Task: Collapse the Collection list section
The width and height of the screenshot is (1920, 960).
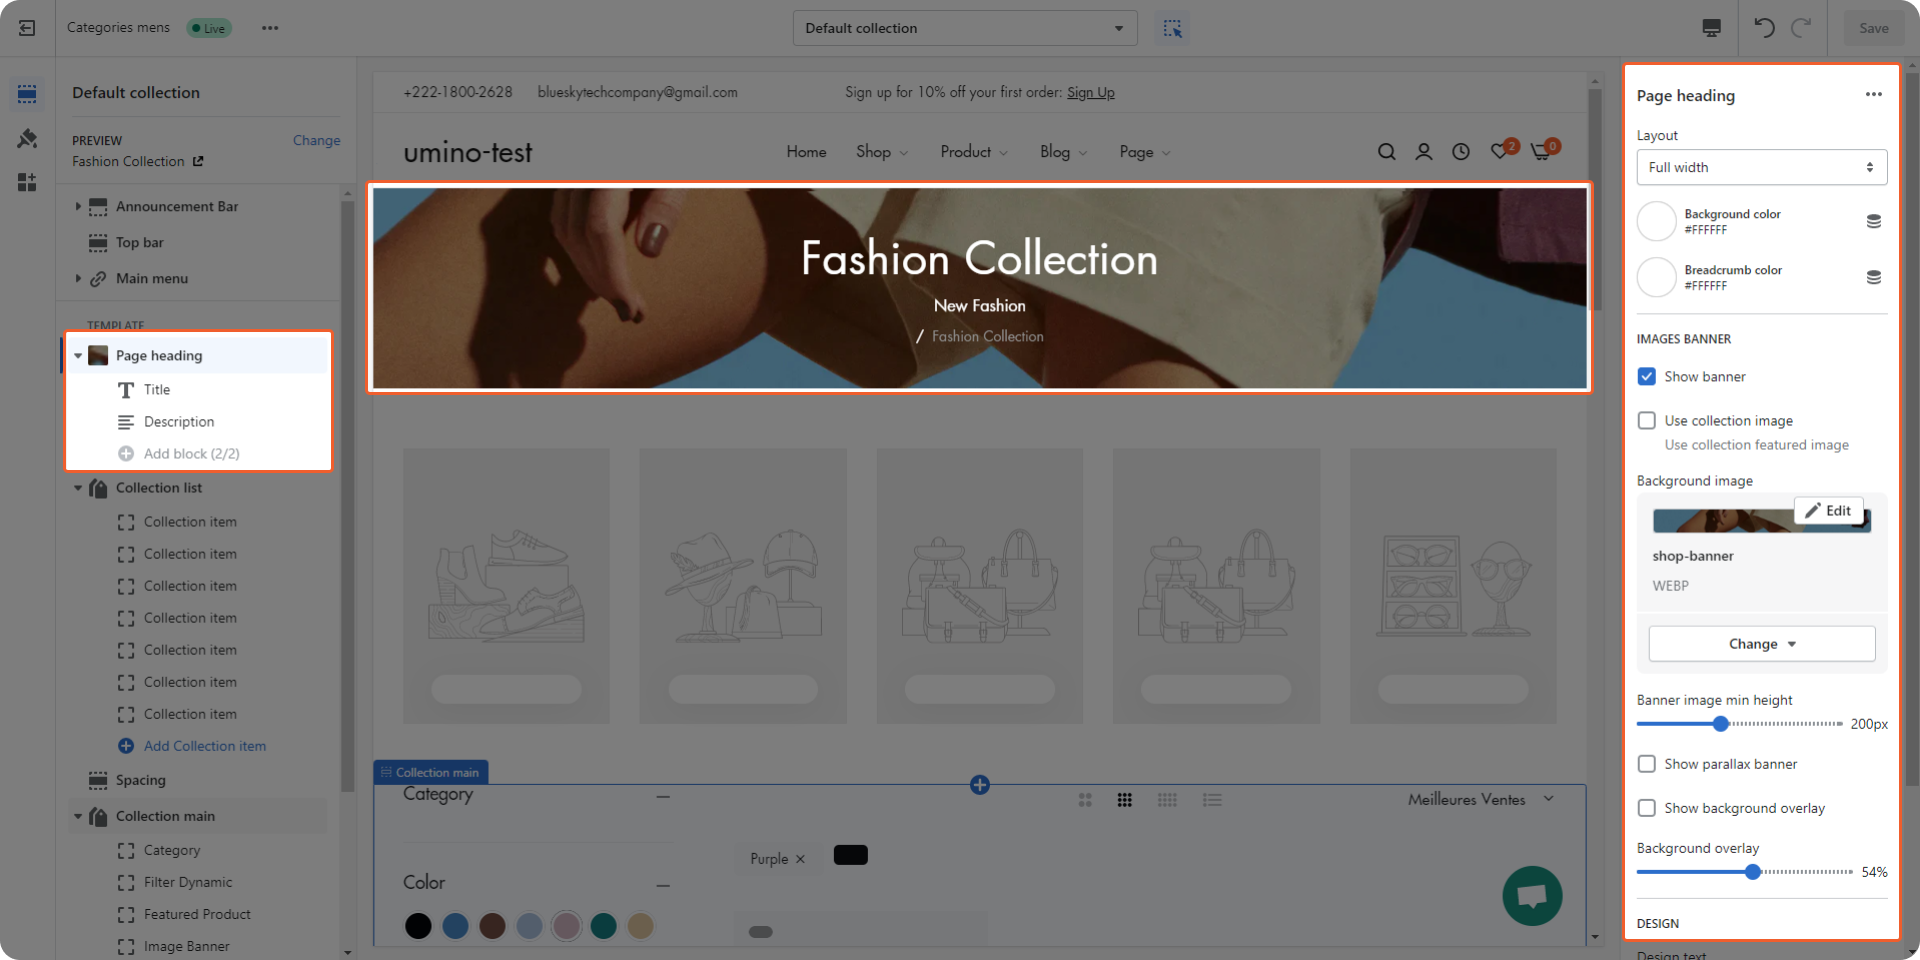Action: click(78, 488)
